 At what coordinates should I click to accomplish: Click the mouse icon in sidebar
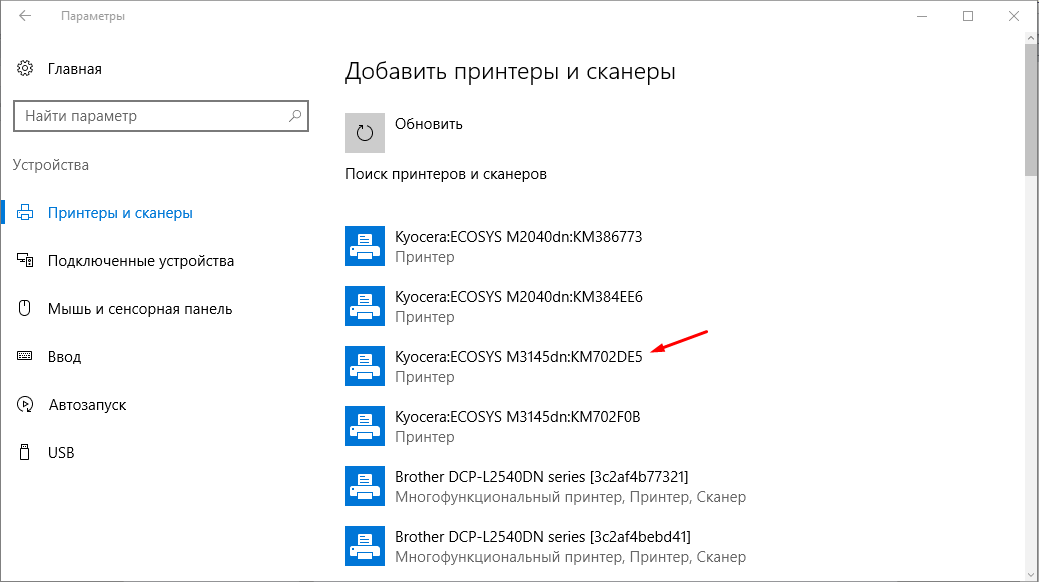[25, 308]
